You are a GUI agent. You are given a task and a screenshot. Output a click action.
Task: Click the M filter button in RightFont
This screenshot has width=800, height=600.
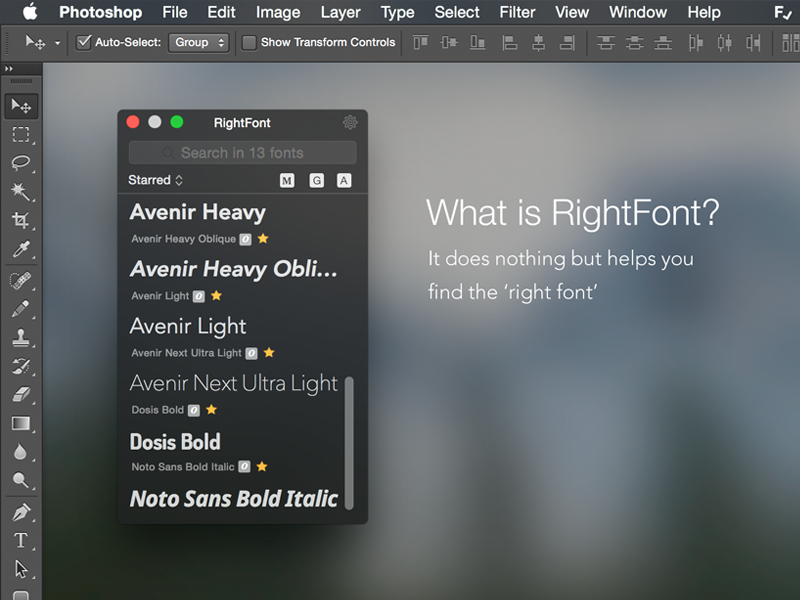[x=287, y=181]
